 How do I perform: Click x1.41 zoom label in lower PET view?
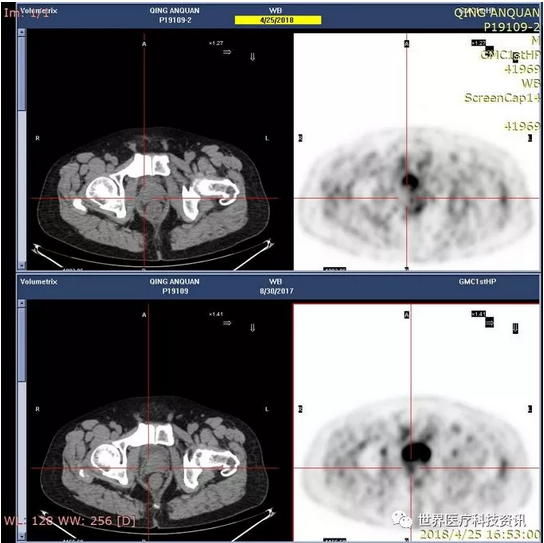tap(478, 314)
